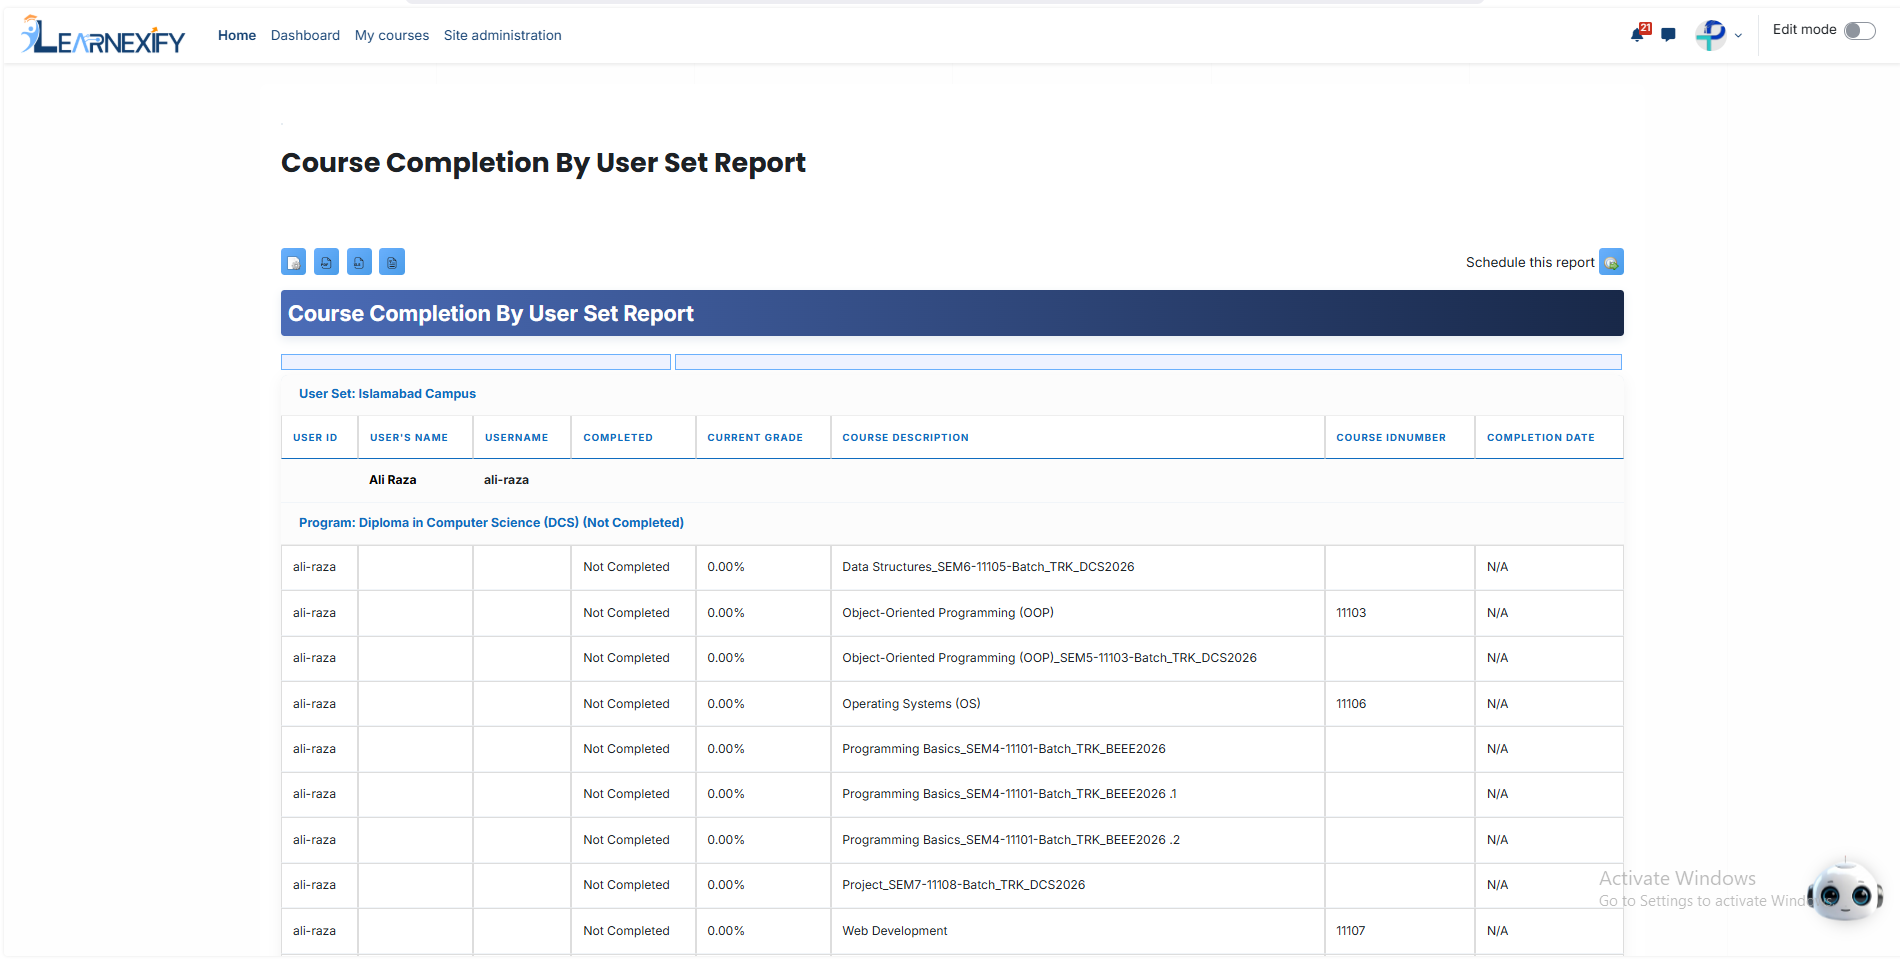1900x959 pixels.
Task: Click course ID number 11106
Action: (1351, 704)
